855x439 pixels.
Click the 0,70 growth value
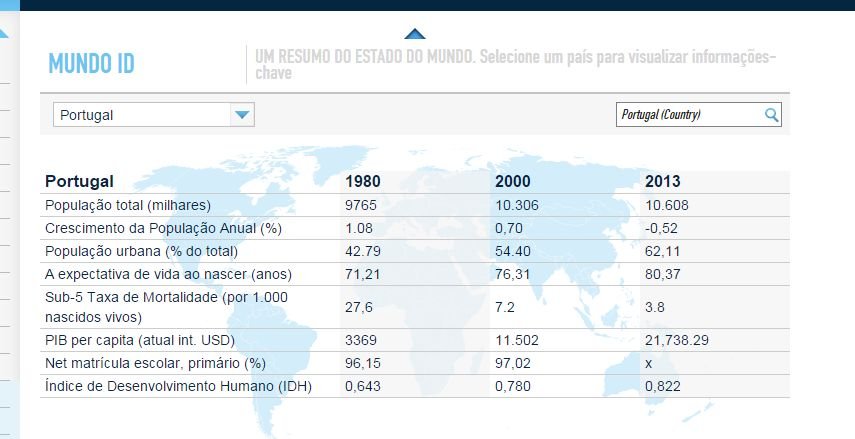coord(508,228)
